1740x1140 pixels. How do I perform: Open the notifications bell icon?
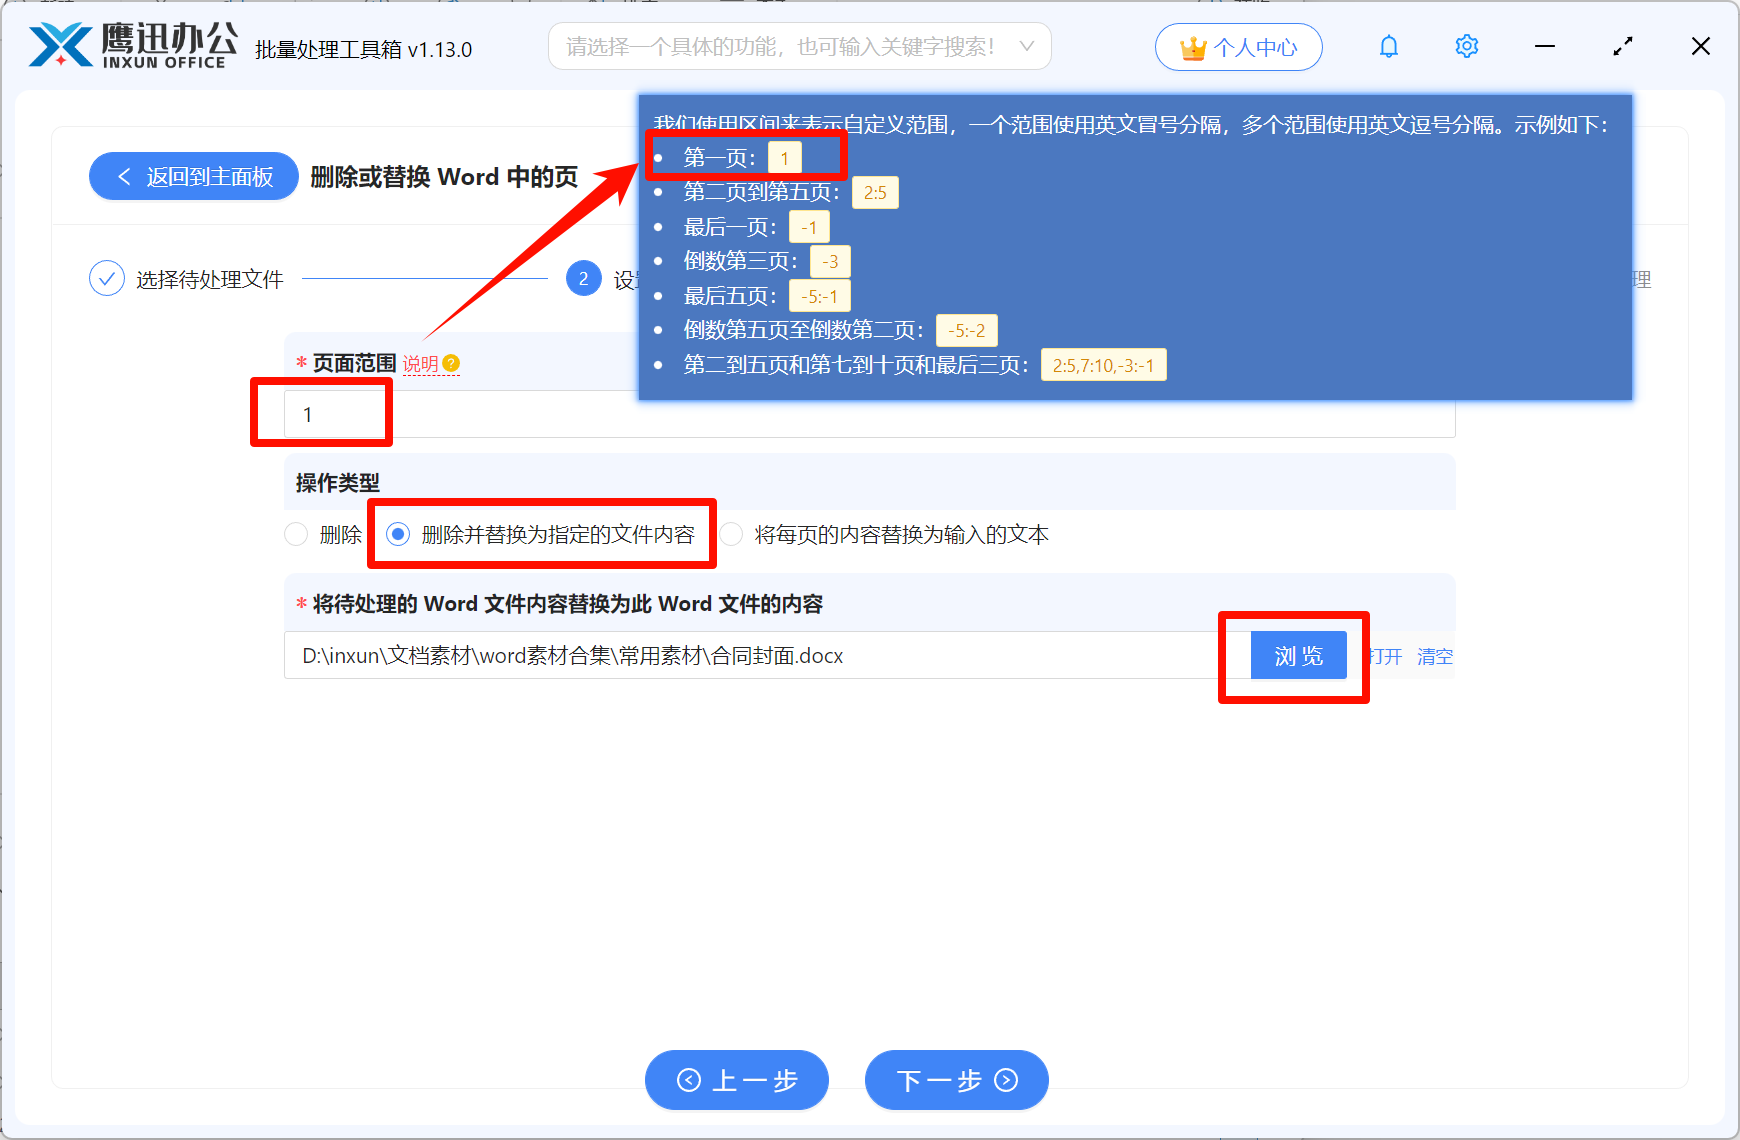(1388, 46)
